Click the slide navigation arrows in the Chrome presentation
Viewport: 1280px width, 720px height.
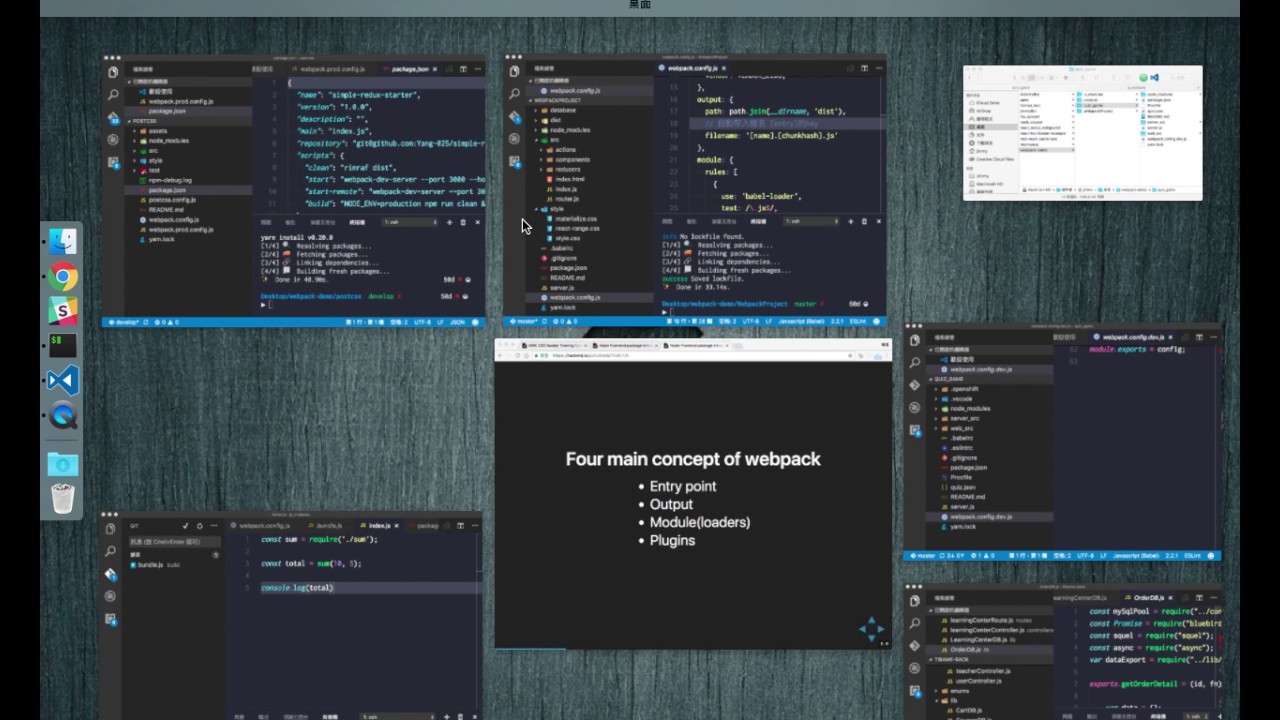point(871,629)
